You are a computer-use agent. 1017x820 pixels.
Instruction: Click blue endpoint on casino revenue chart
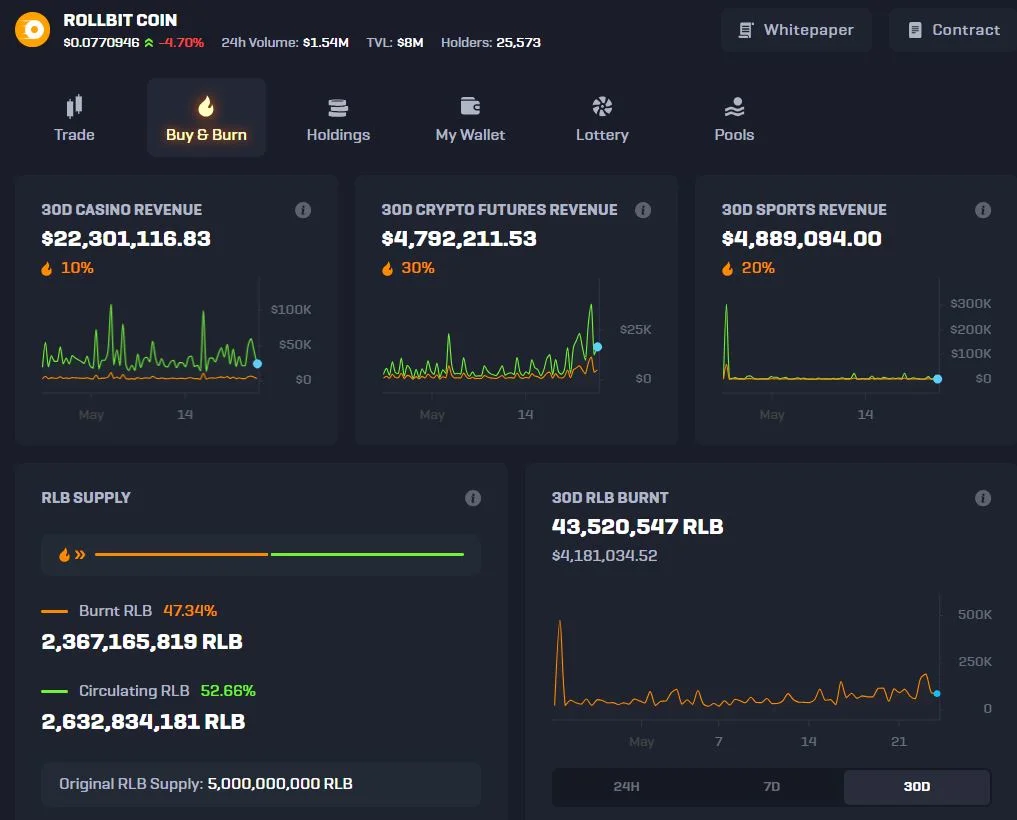coord(257,364)
